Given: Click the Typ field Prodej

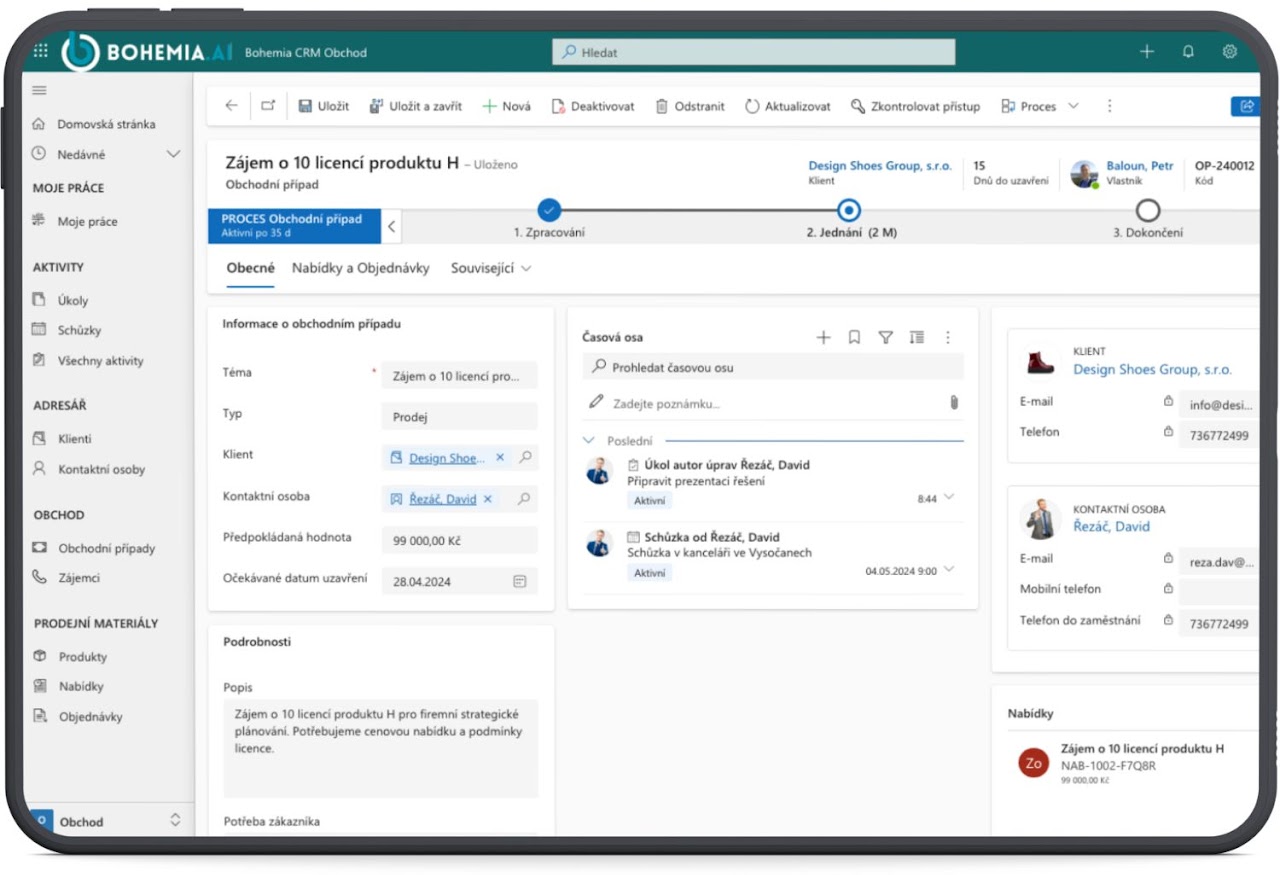Looking at the screenshot, I should pyautogui.click(x=459, y=417).
